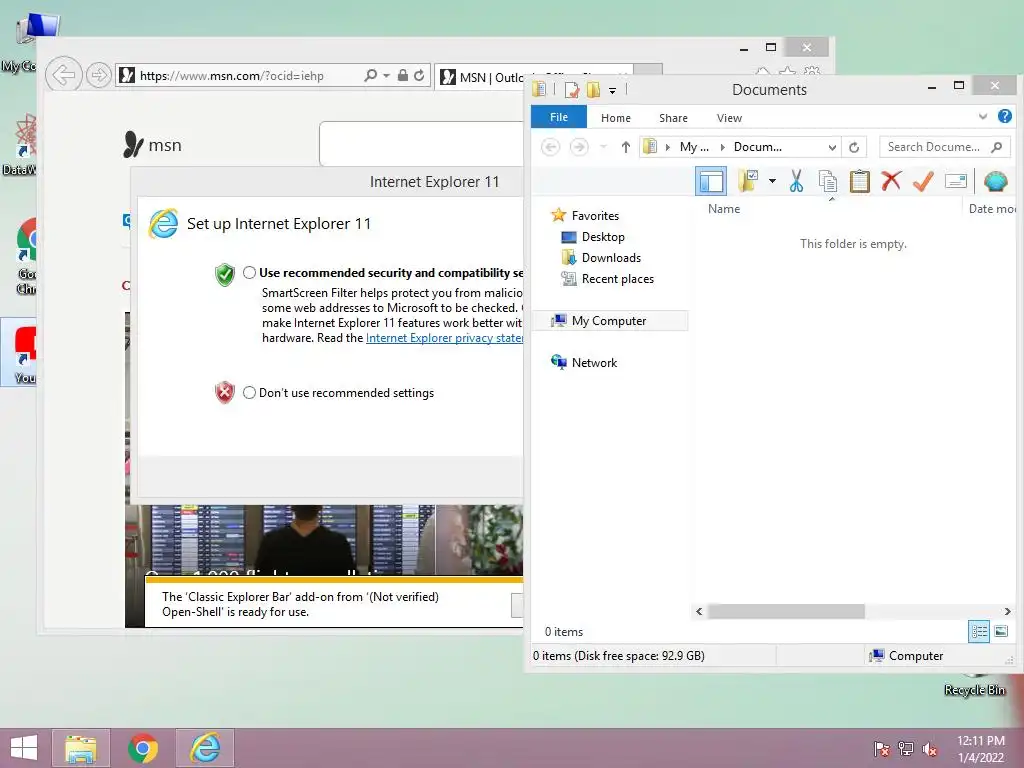
Task: Open Downloads in navigation pane
Action: [x=611, y=257]
